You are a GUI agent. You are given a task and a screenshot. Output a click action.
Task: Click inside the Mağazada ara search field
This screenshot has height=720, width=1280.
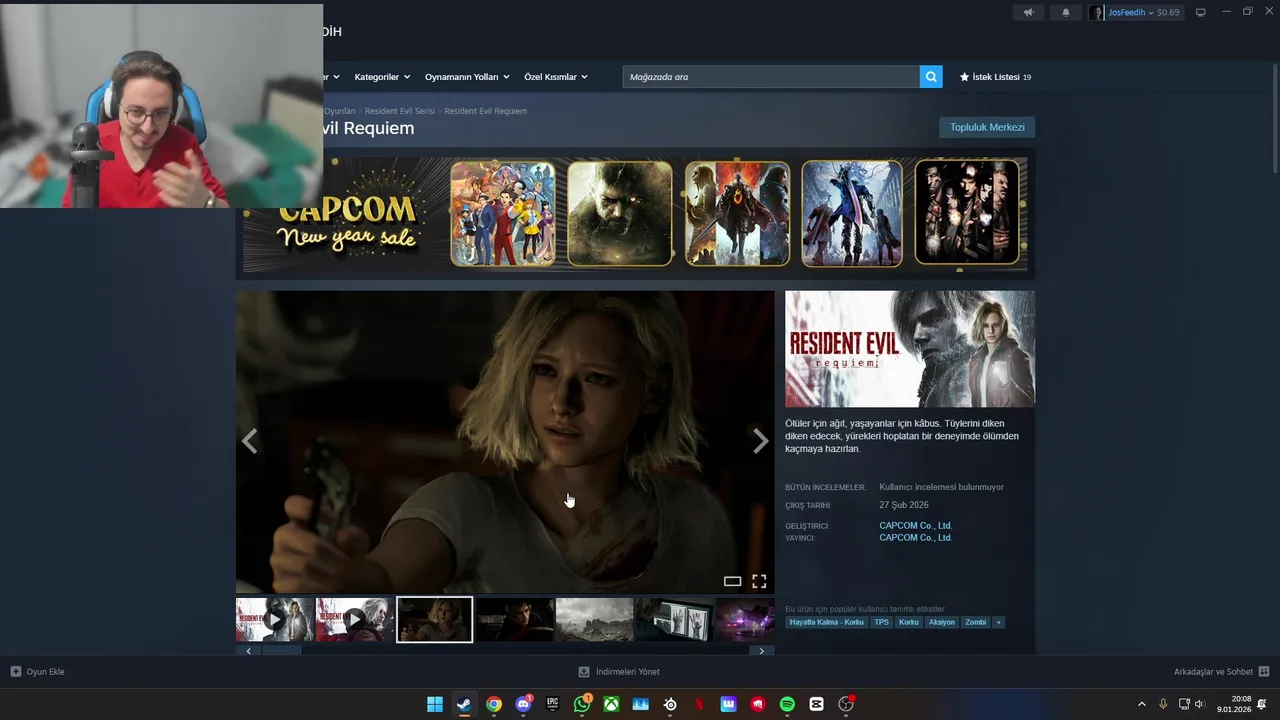click(x=771, y=77)
